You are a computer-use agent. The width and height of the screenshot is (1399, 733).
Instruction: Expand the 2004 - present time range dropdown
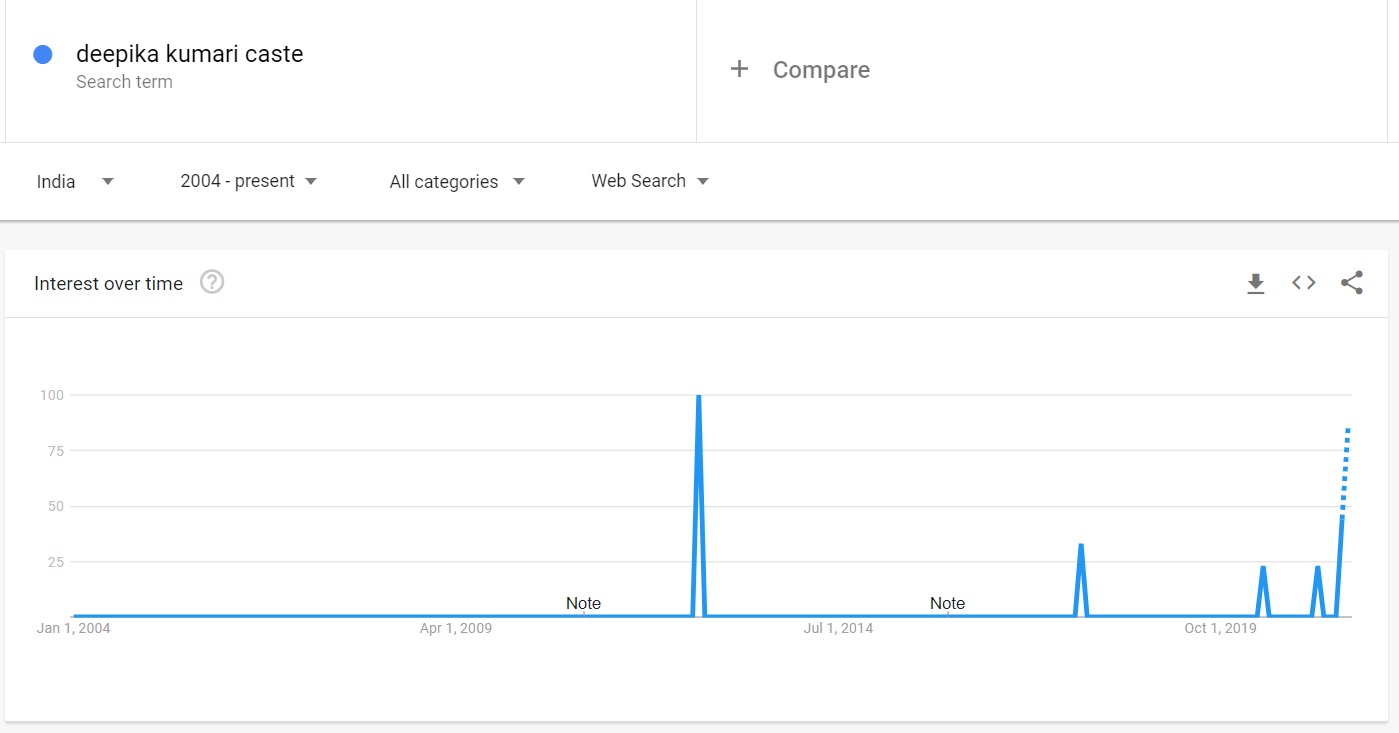(x=248, y=181)
